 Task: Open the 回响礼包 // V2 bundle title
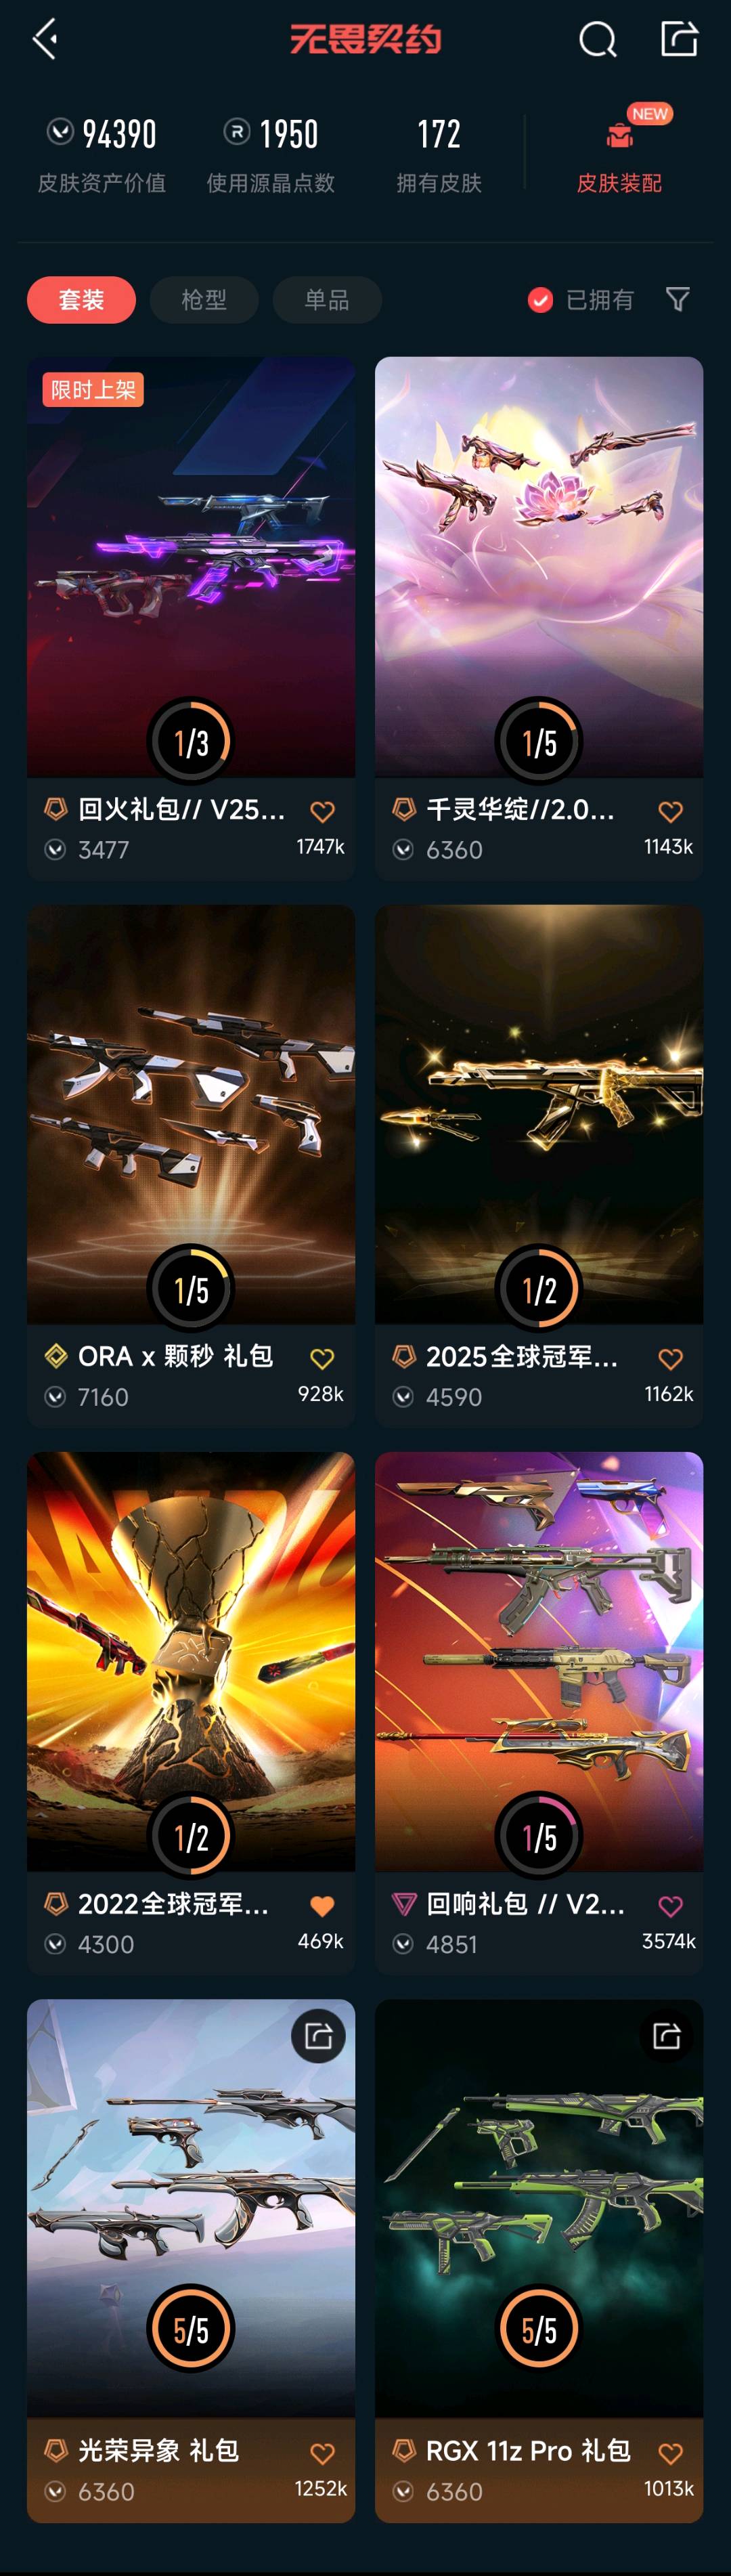(525, 1903)
